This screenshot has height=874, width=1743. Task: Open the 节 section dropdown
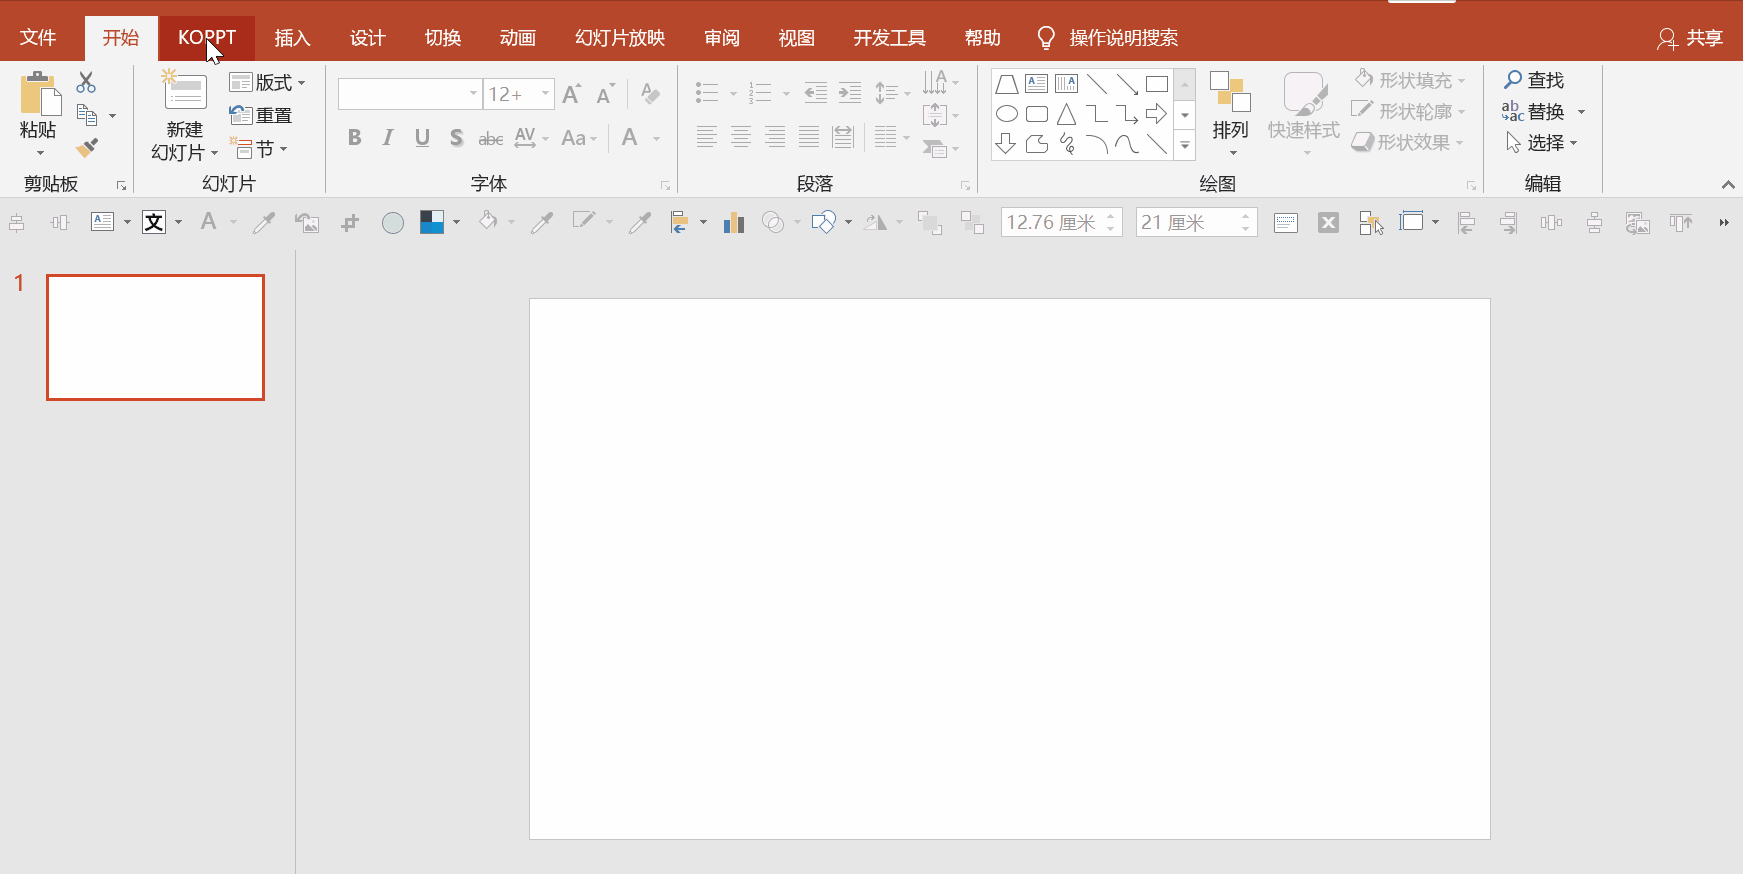point(259,149)
